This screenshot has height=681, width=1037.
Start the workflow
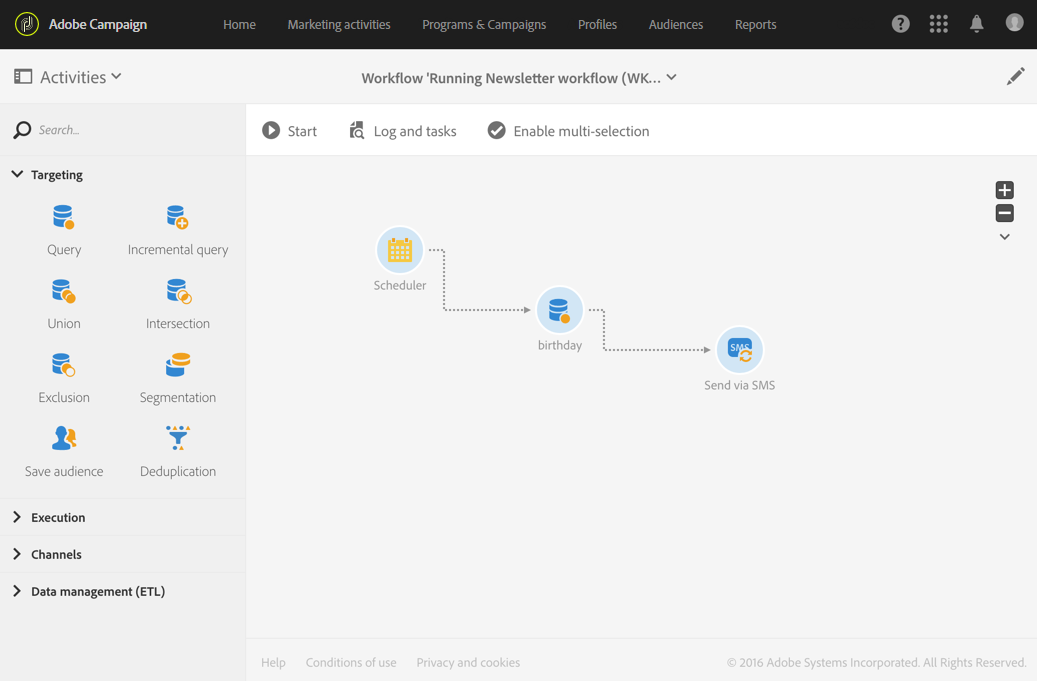pyautogui.click(x=290, y=131)
